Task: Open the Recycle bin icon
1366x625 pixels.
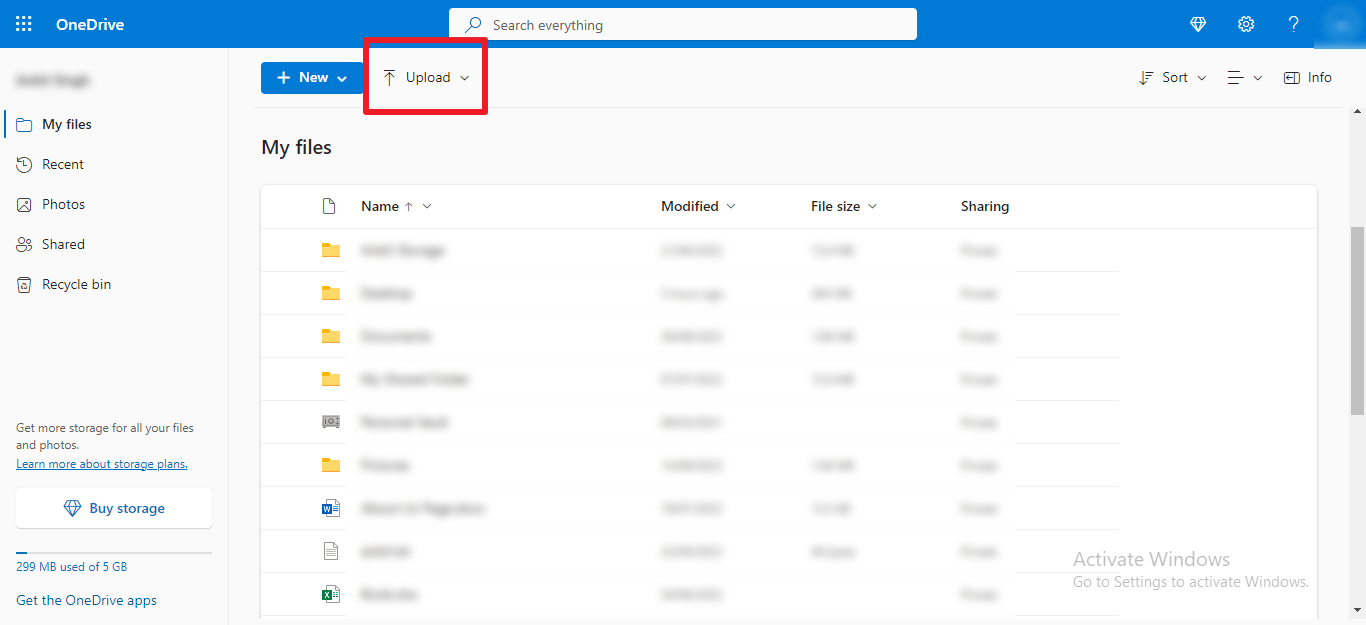Action: [x=25, y=283]
